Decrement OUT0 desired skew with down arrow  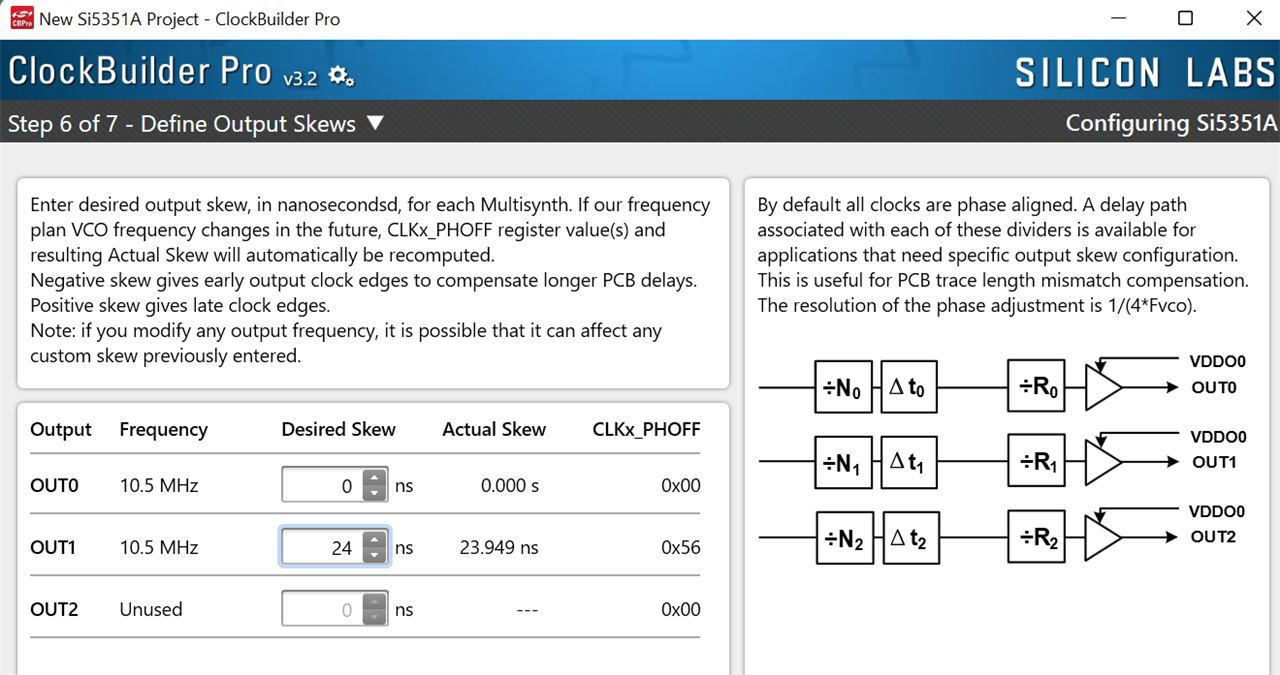(x=374, y=492)
